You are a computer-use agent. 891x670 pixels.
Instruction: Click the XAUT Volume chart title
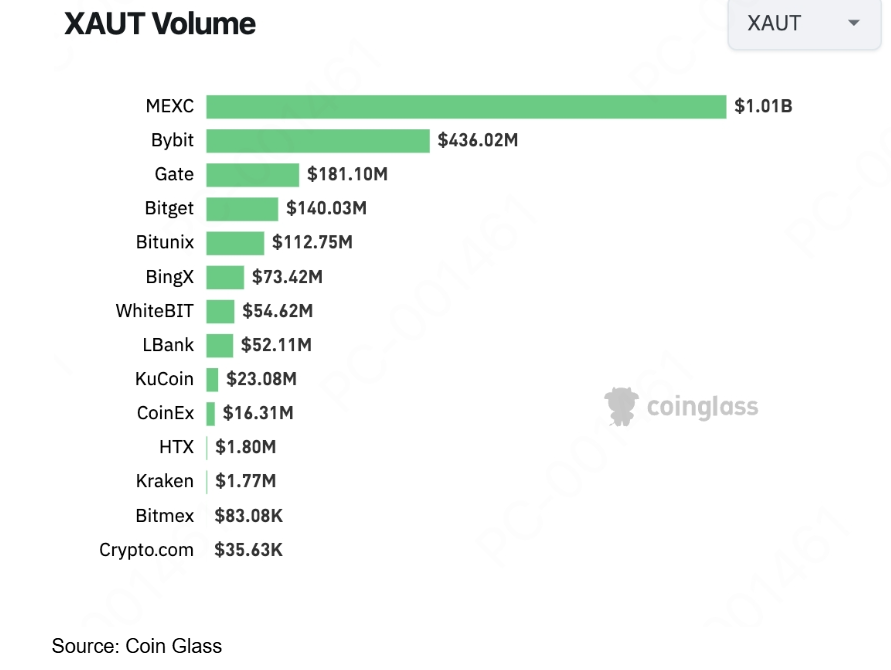pyautogui.click(x=160, y=24)
